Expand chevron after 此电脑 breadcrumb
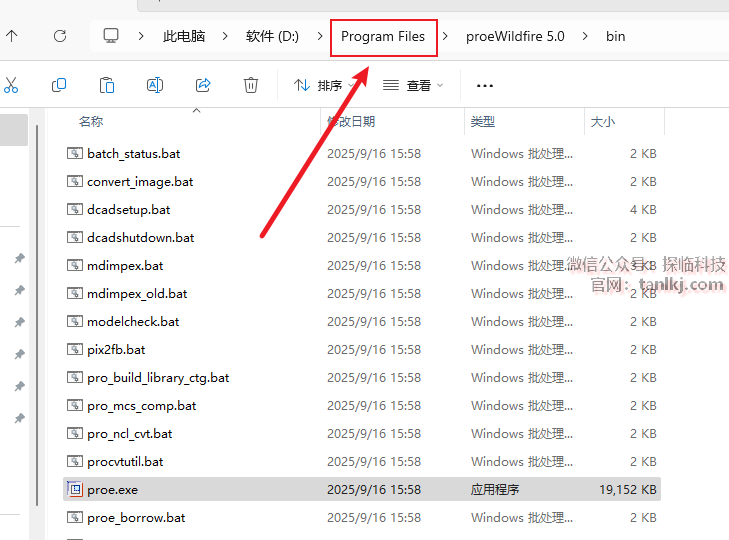The image size is (729, 540). click(225, 36)
